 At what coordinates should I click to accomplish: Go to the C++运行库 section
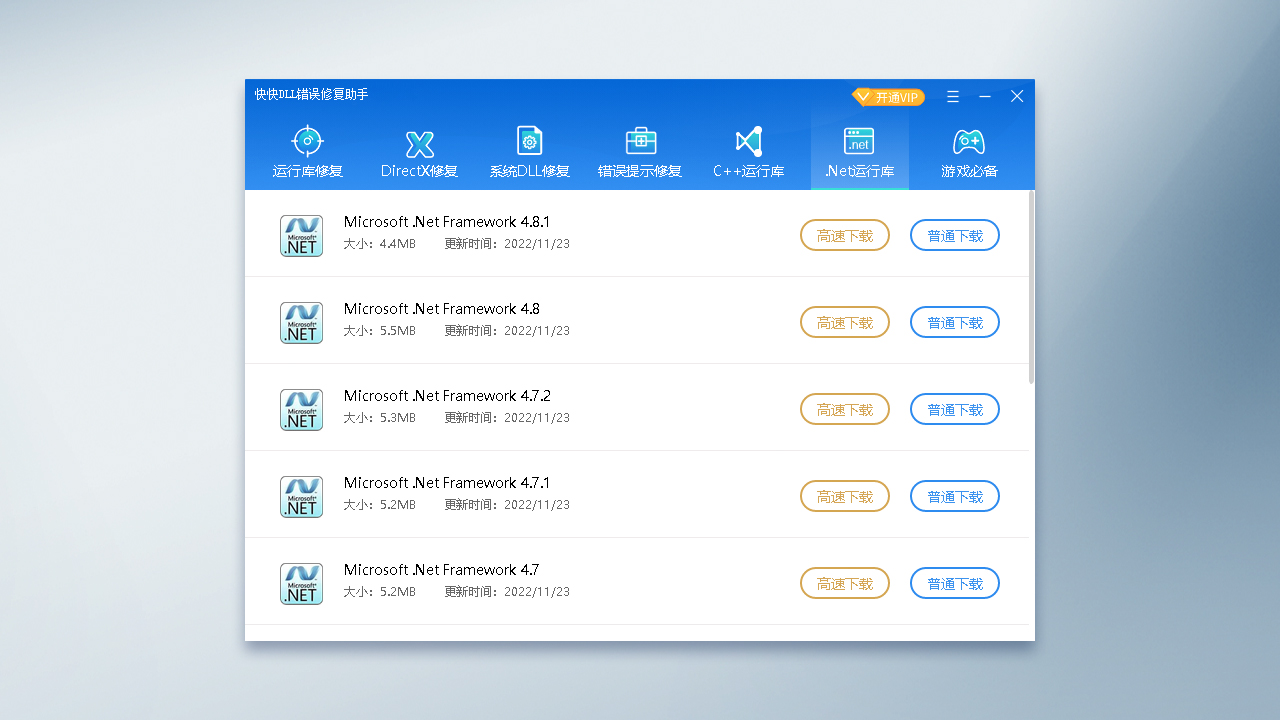(748, 152)
